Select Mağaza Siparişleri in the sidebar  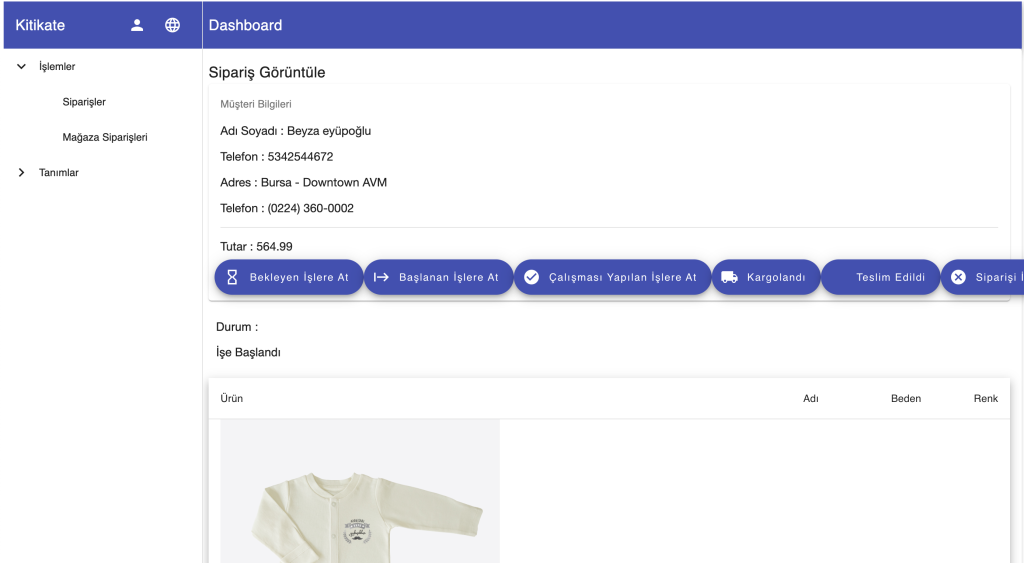(x=105, y=137)
